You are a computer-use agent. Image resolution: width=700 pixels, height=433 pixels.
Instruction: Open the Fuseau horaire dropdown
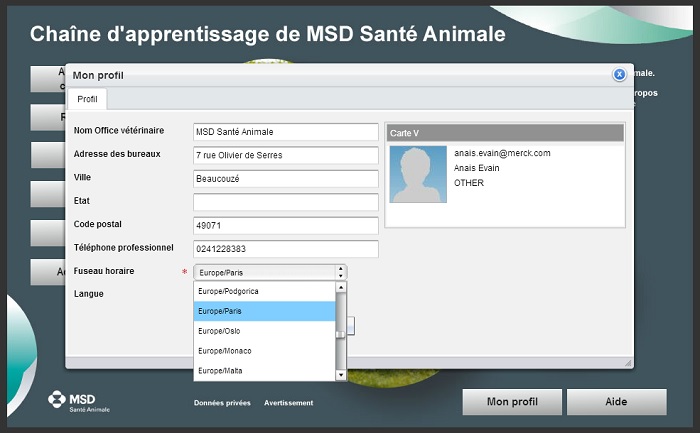(270, 272)
